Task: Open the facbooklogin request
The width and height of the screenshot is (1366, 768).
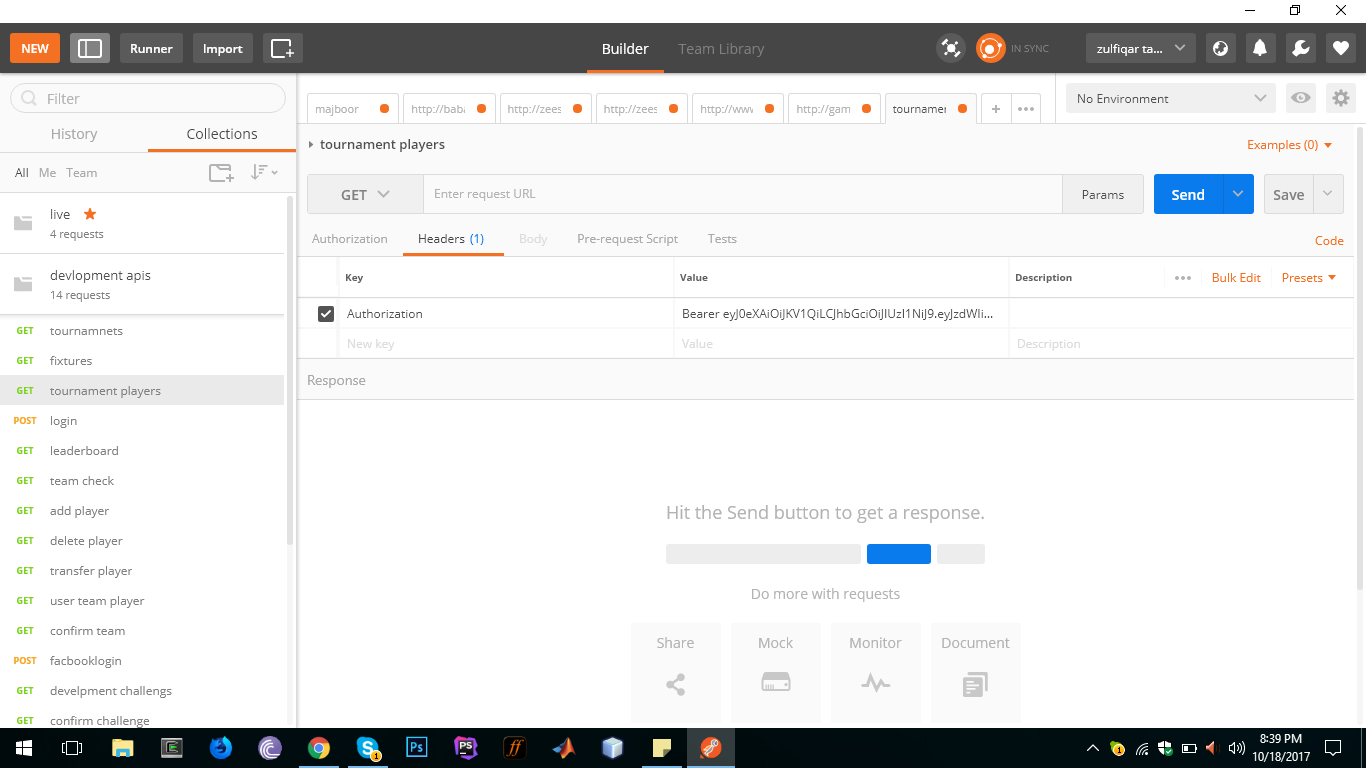Action: point(142,661)
